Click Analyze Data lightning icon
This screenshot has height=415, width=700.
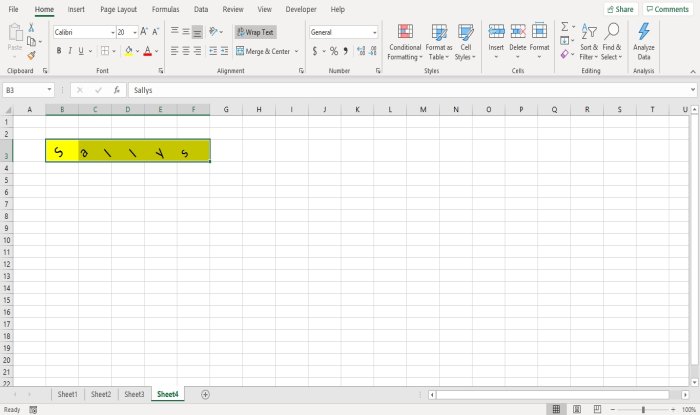tap(644, 31)
